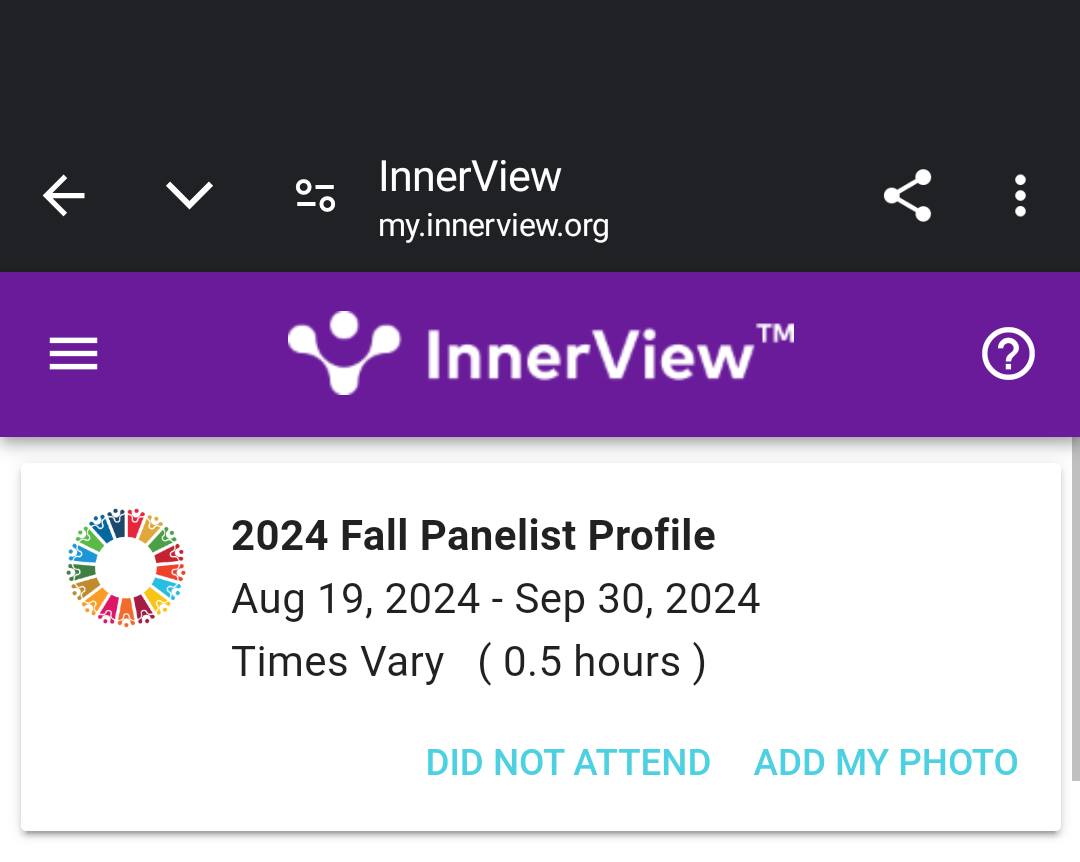Open the 2024 Fall Panelist Profile title
Screen dimensions: 1080x862
tap(473, 536)
